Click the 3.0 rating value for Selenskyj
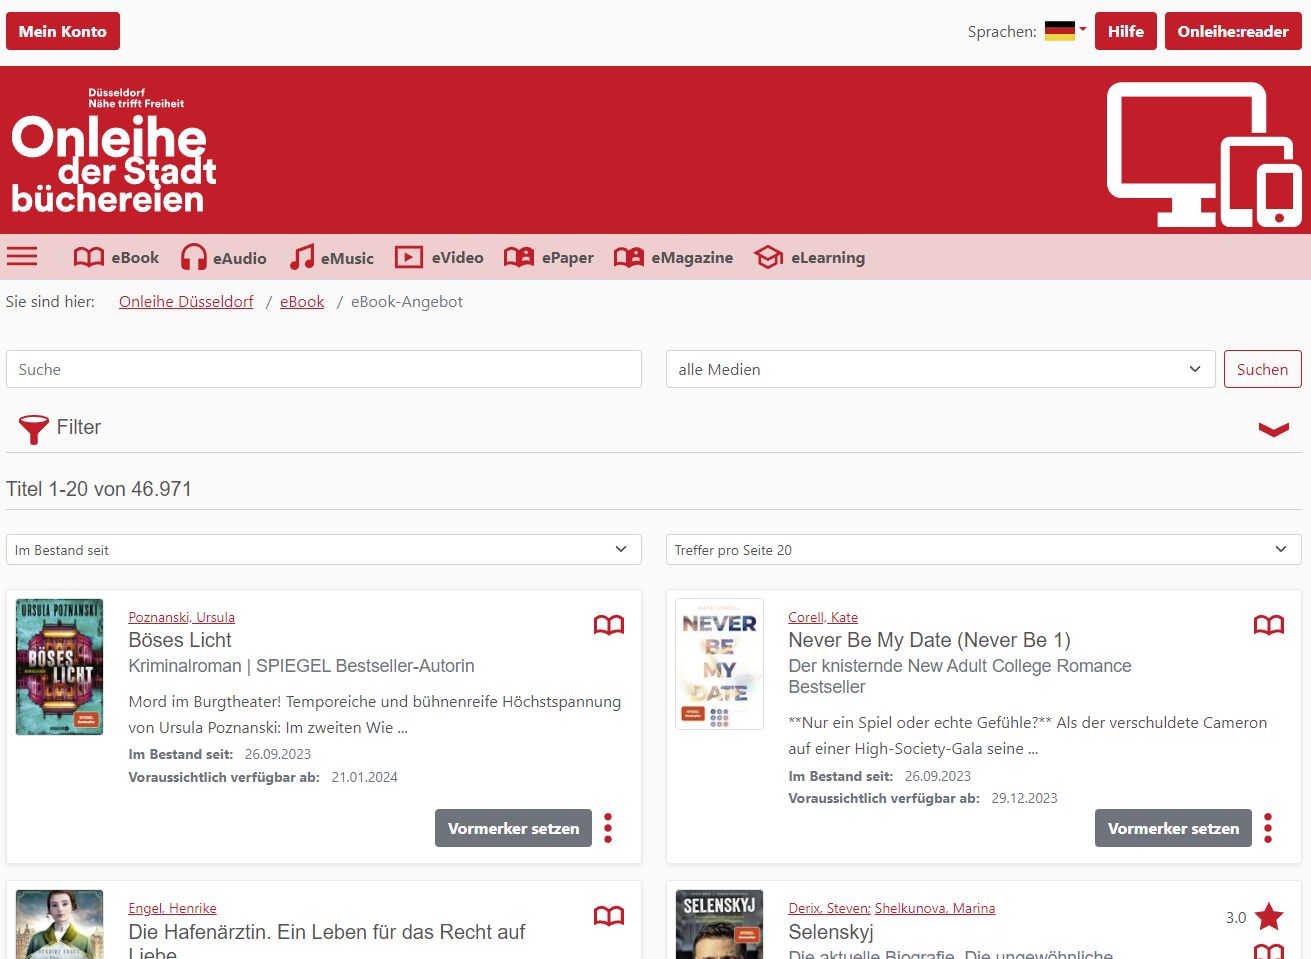The width and height of the screenshot is (1311, 959). pos(1236,917)
